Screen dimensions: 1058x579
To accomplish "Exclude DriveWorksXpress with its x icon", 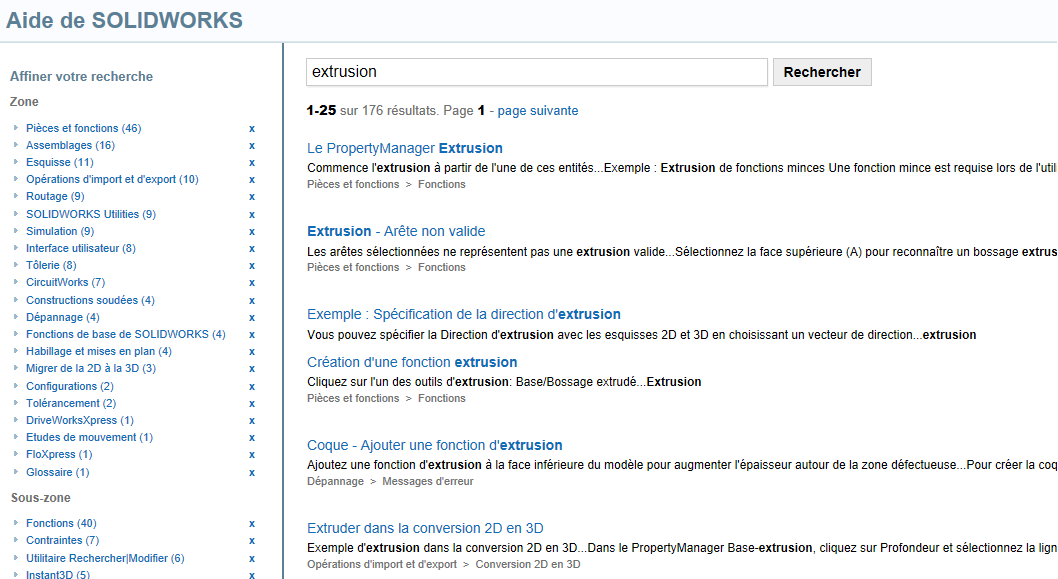I will [252, 420].
